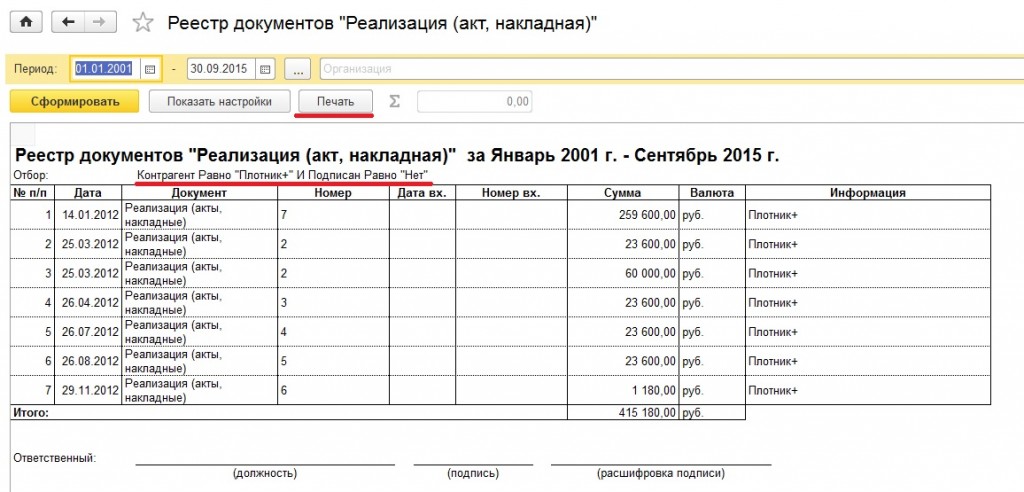Click the sum sigma icon
The width and height of the screenshot is (1024, 492).
[x=394, y=101]
